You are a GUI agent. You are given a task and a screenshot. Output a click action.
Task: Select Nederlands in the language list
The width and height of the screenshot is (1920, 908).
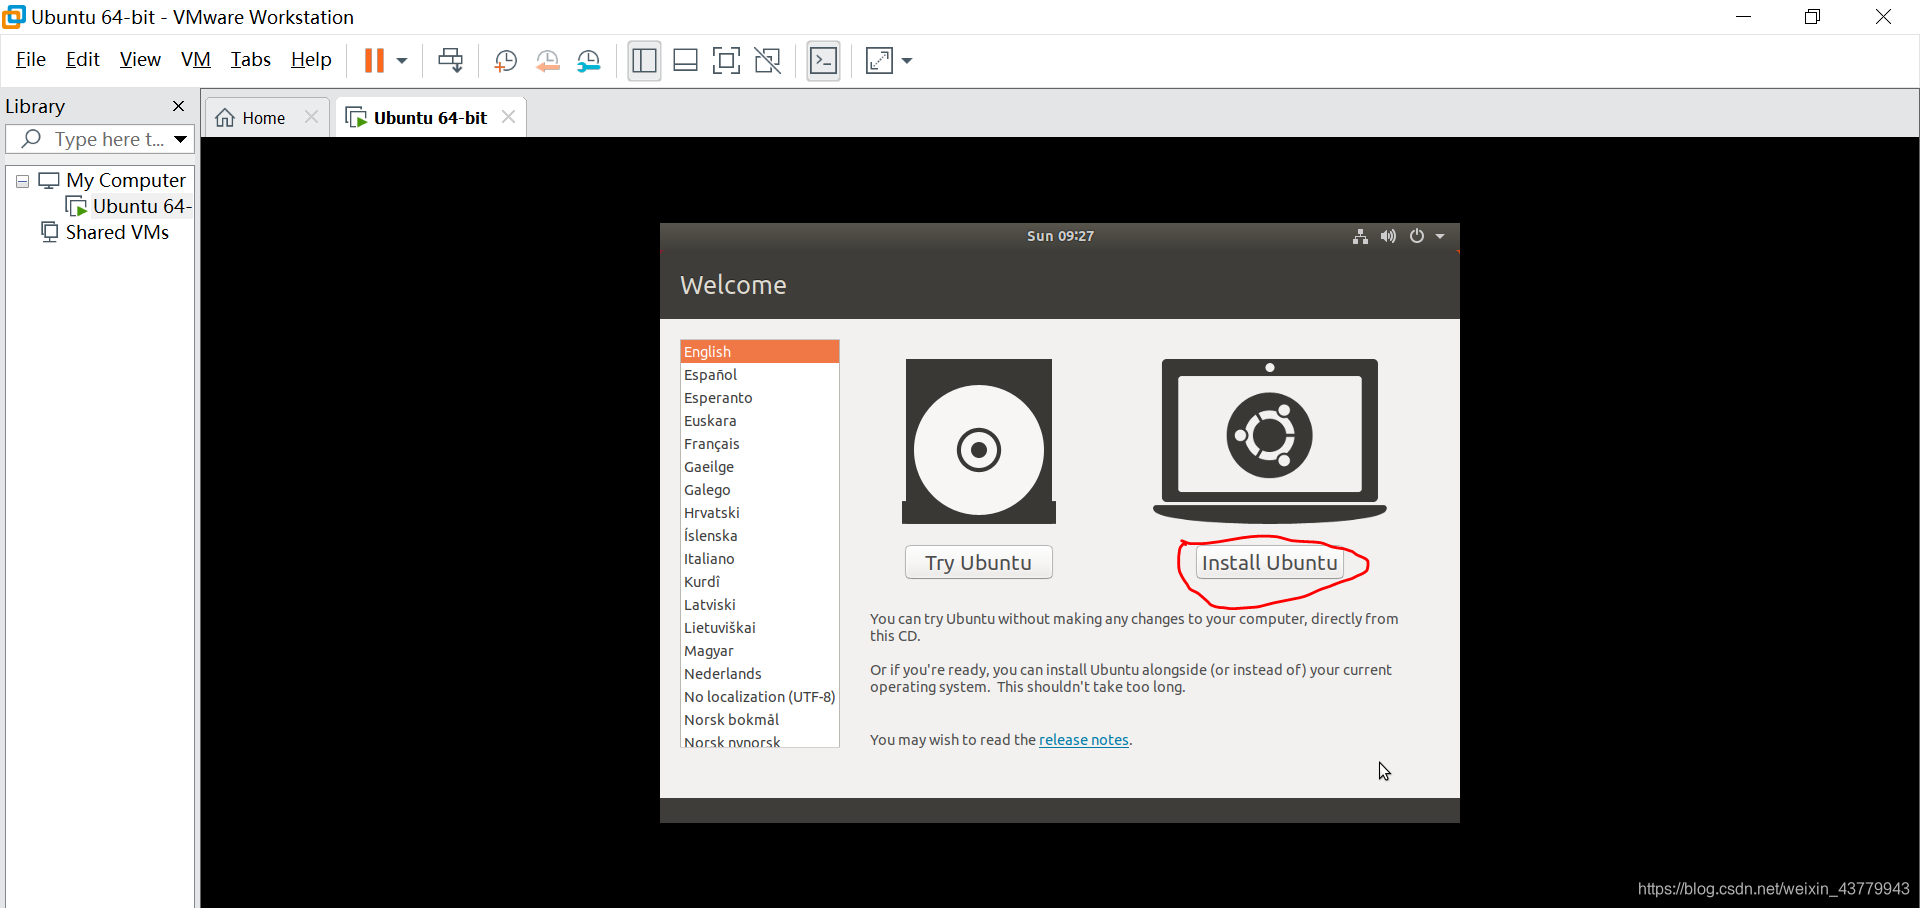759,674
